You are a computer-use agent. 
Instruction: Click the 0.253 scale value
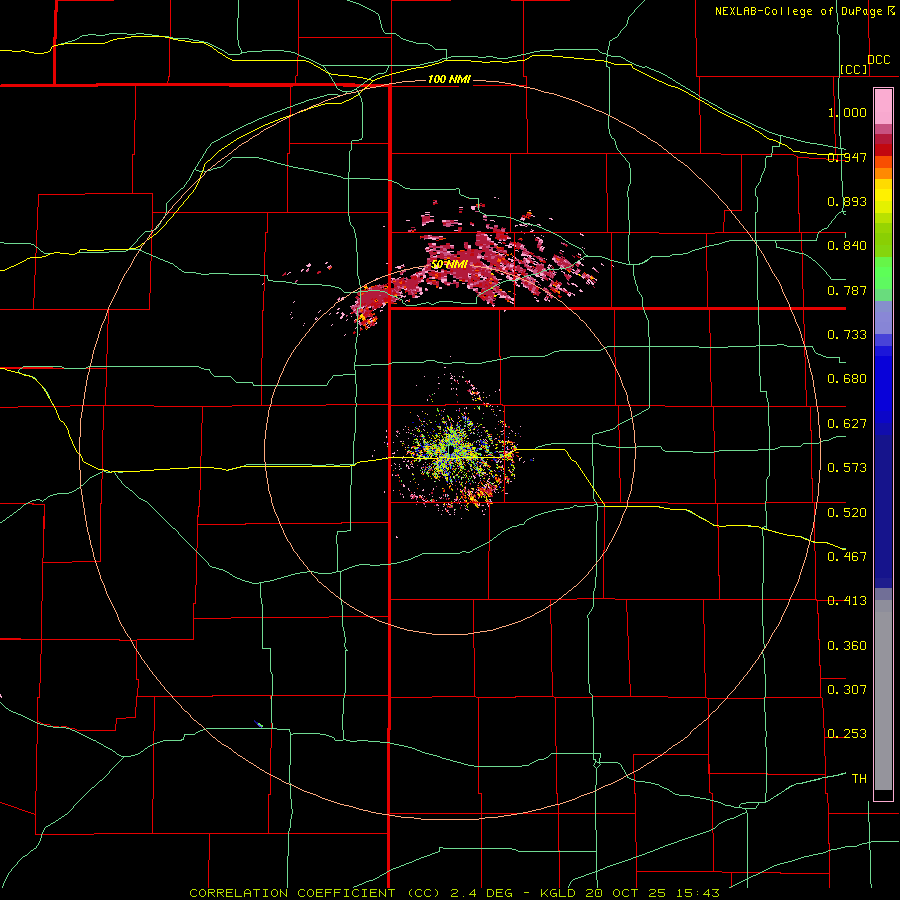coord(847,734)
